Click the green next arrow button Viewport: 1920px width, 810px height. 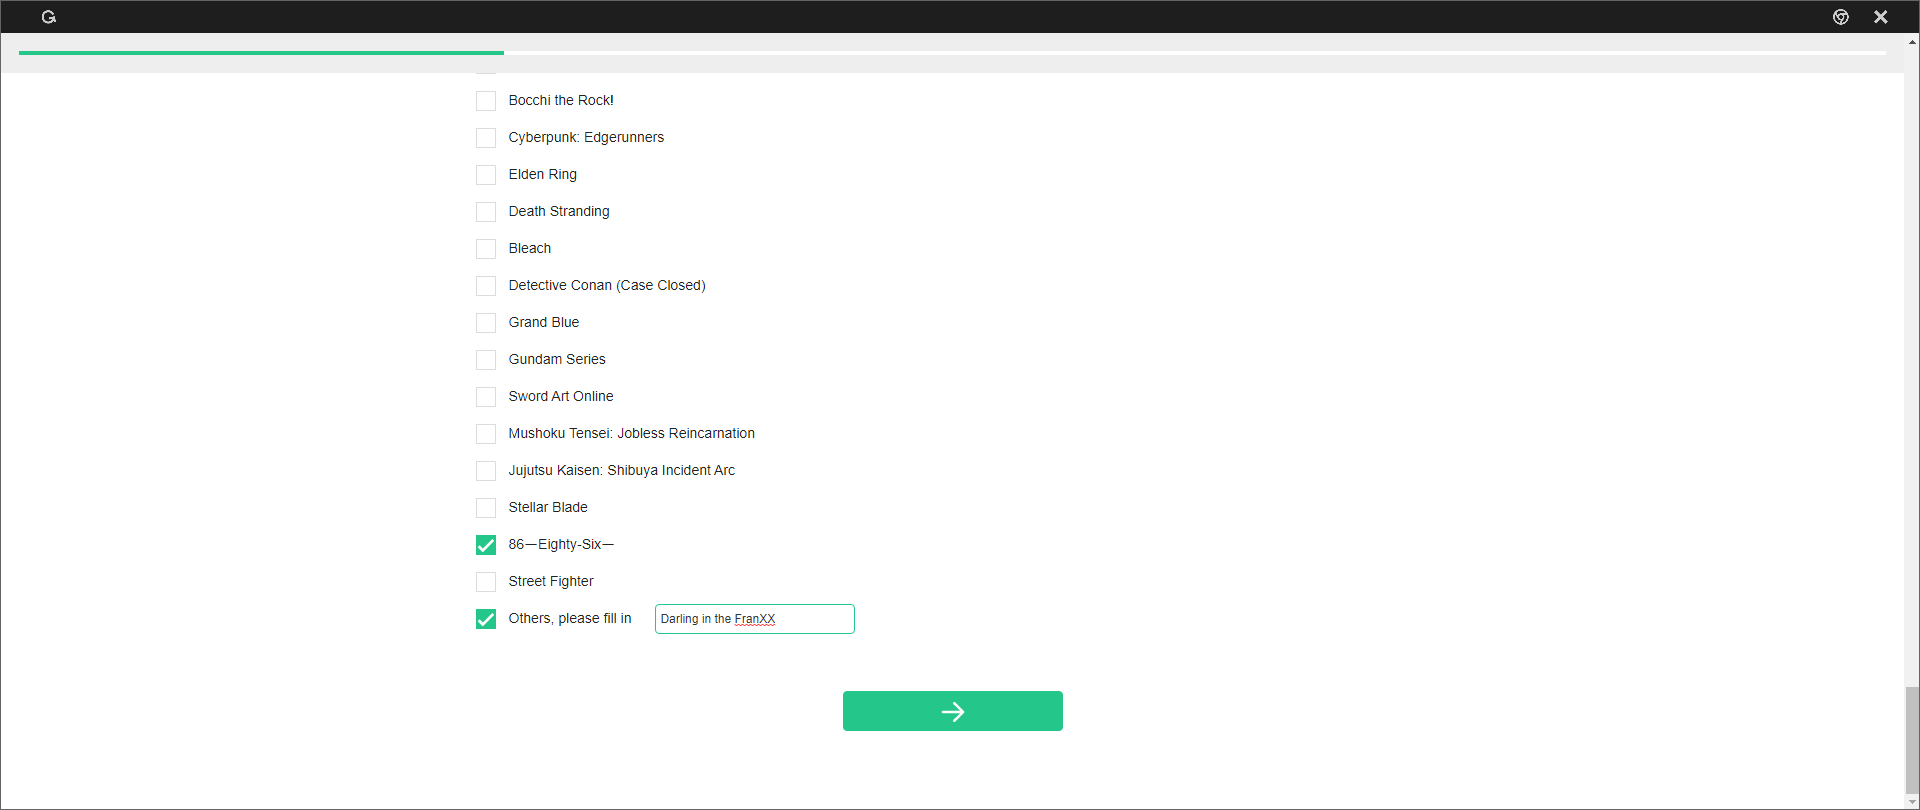953,711
